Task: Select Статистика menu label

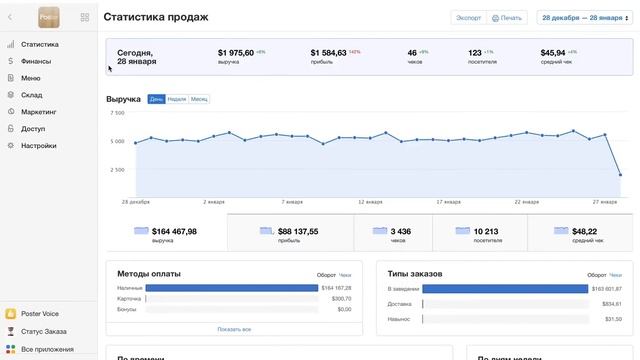Action: click(x=40, y=44)
